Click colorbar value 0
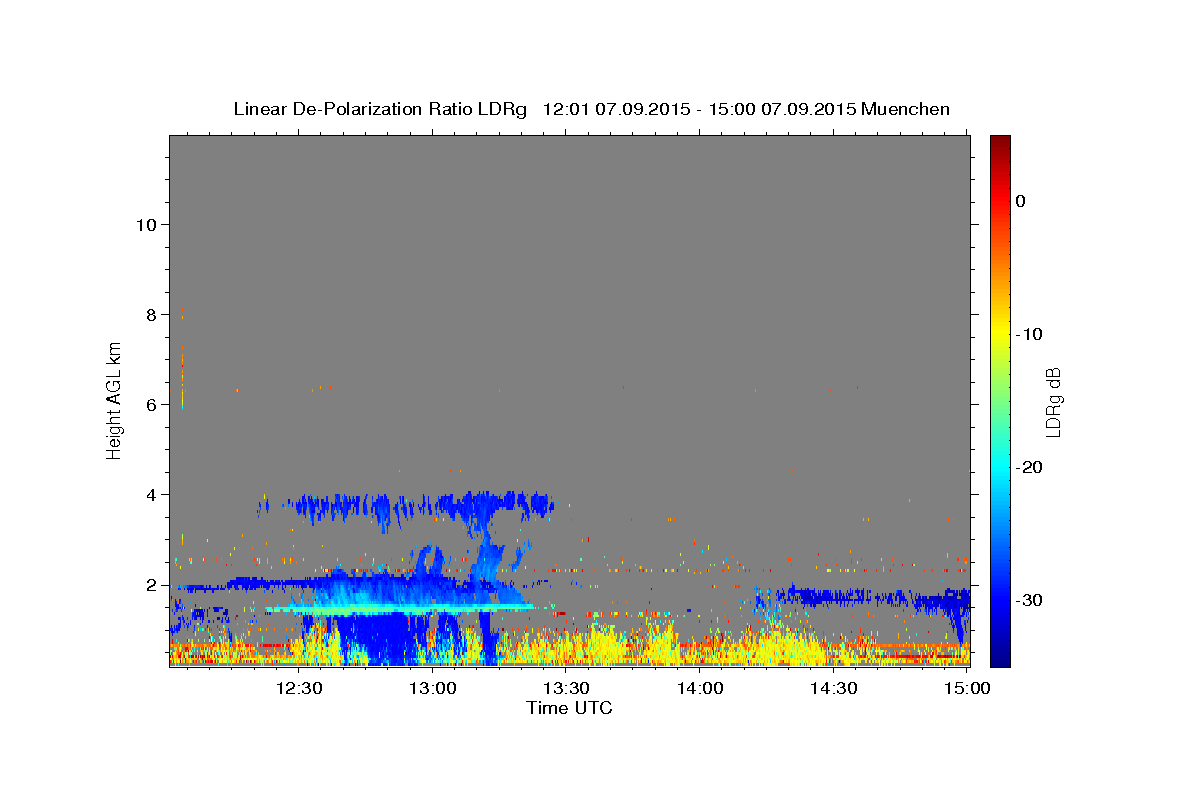 [1021, 201]
